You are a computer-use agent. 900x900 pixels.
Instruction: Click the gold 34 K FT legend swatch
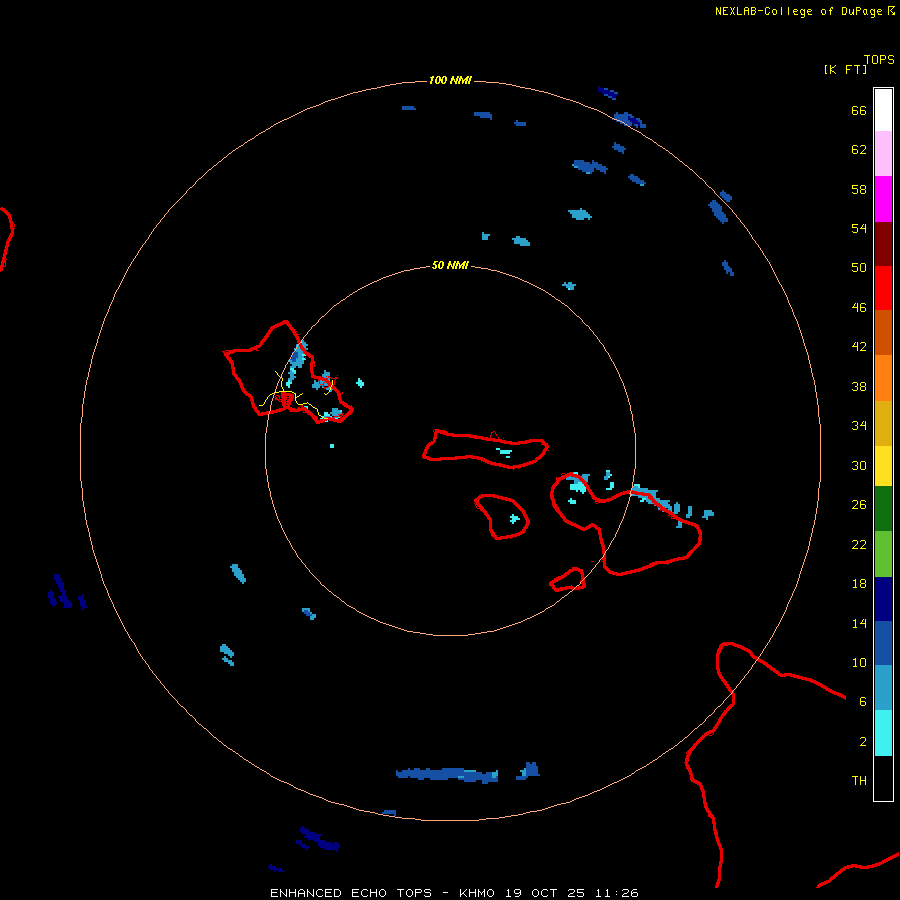pyautogui.click(x=883, y=423)
